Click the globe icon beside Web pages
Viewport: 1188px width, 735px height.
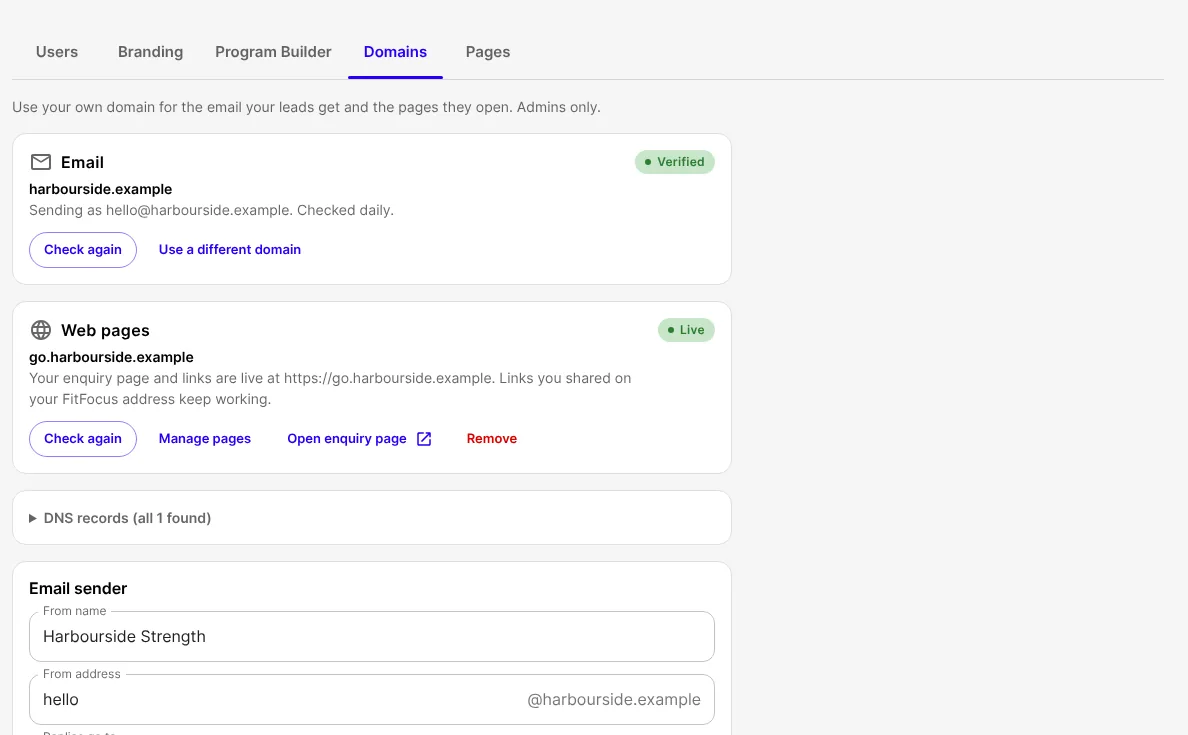[x=41, y=330]
